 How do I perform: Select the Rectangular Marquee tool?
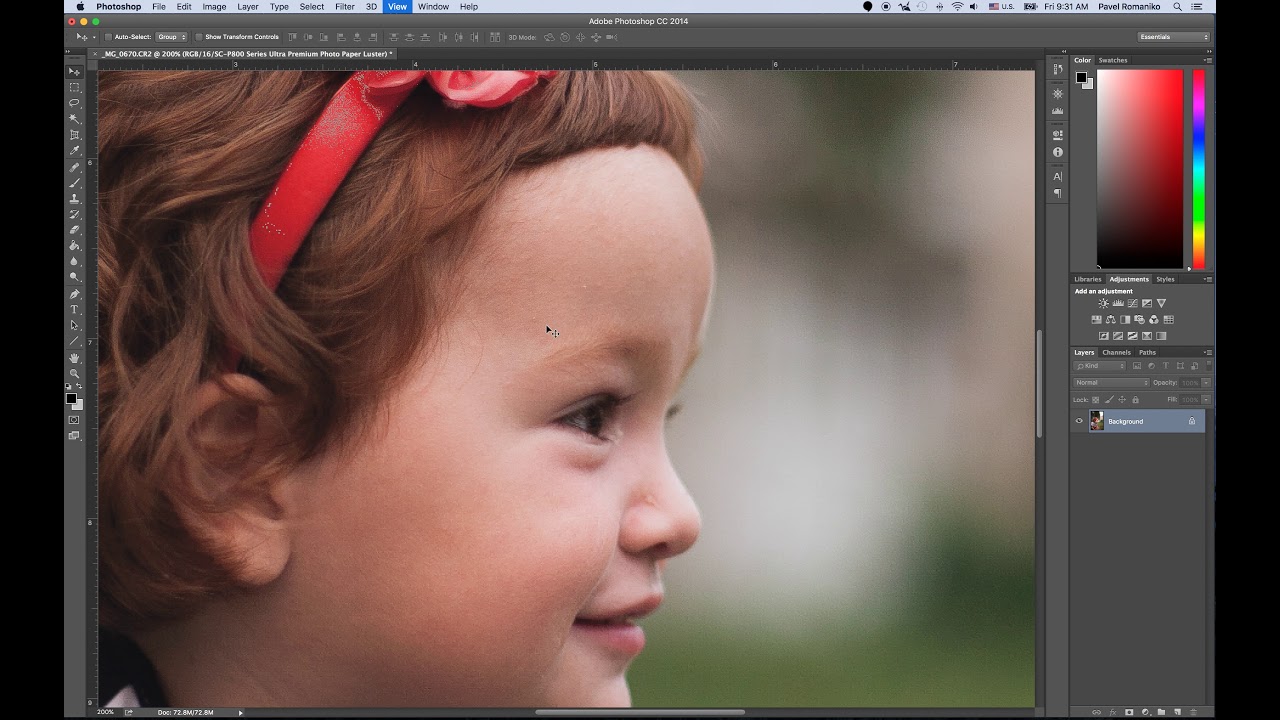(74, 87)
